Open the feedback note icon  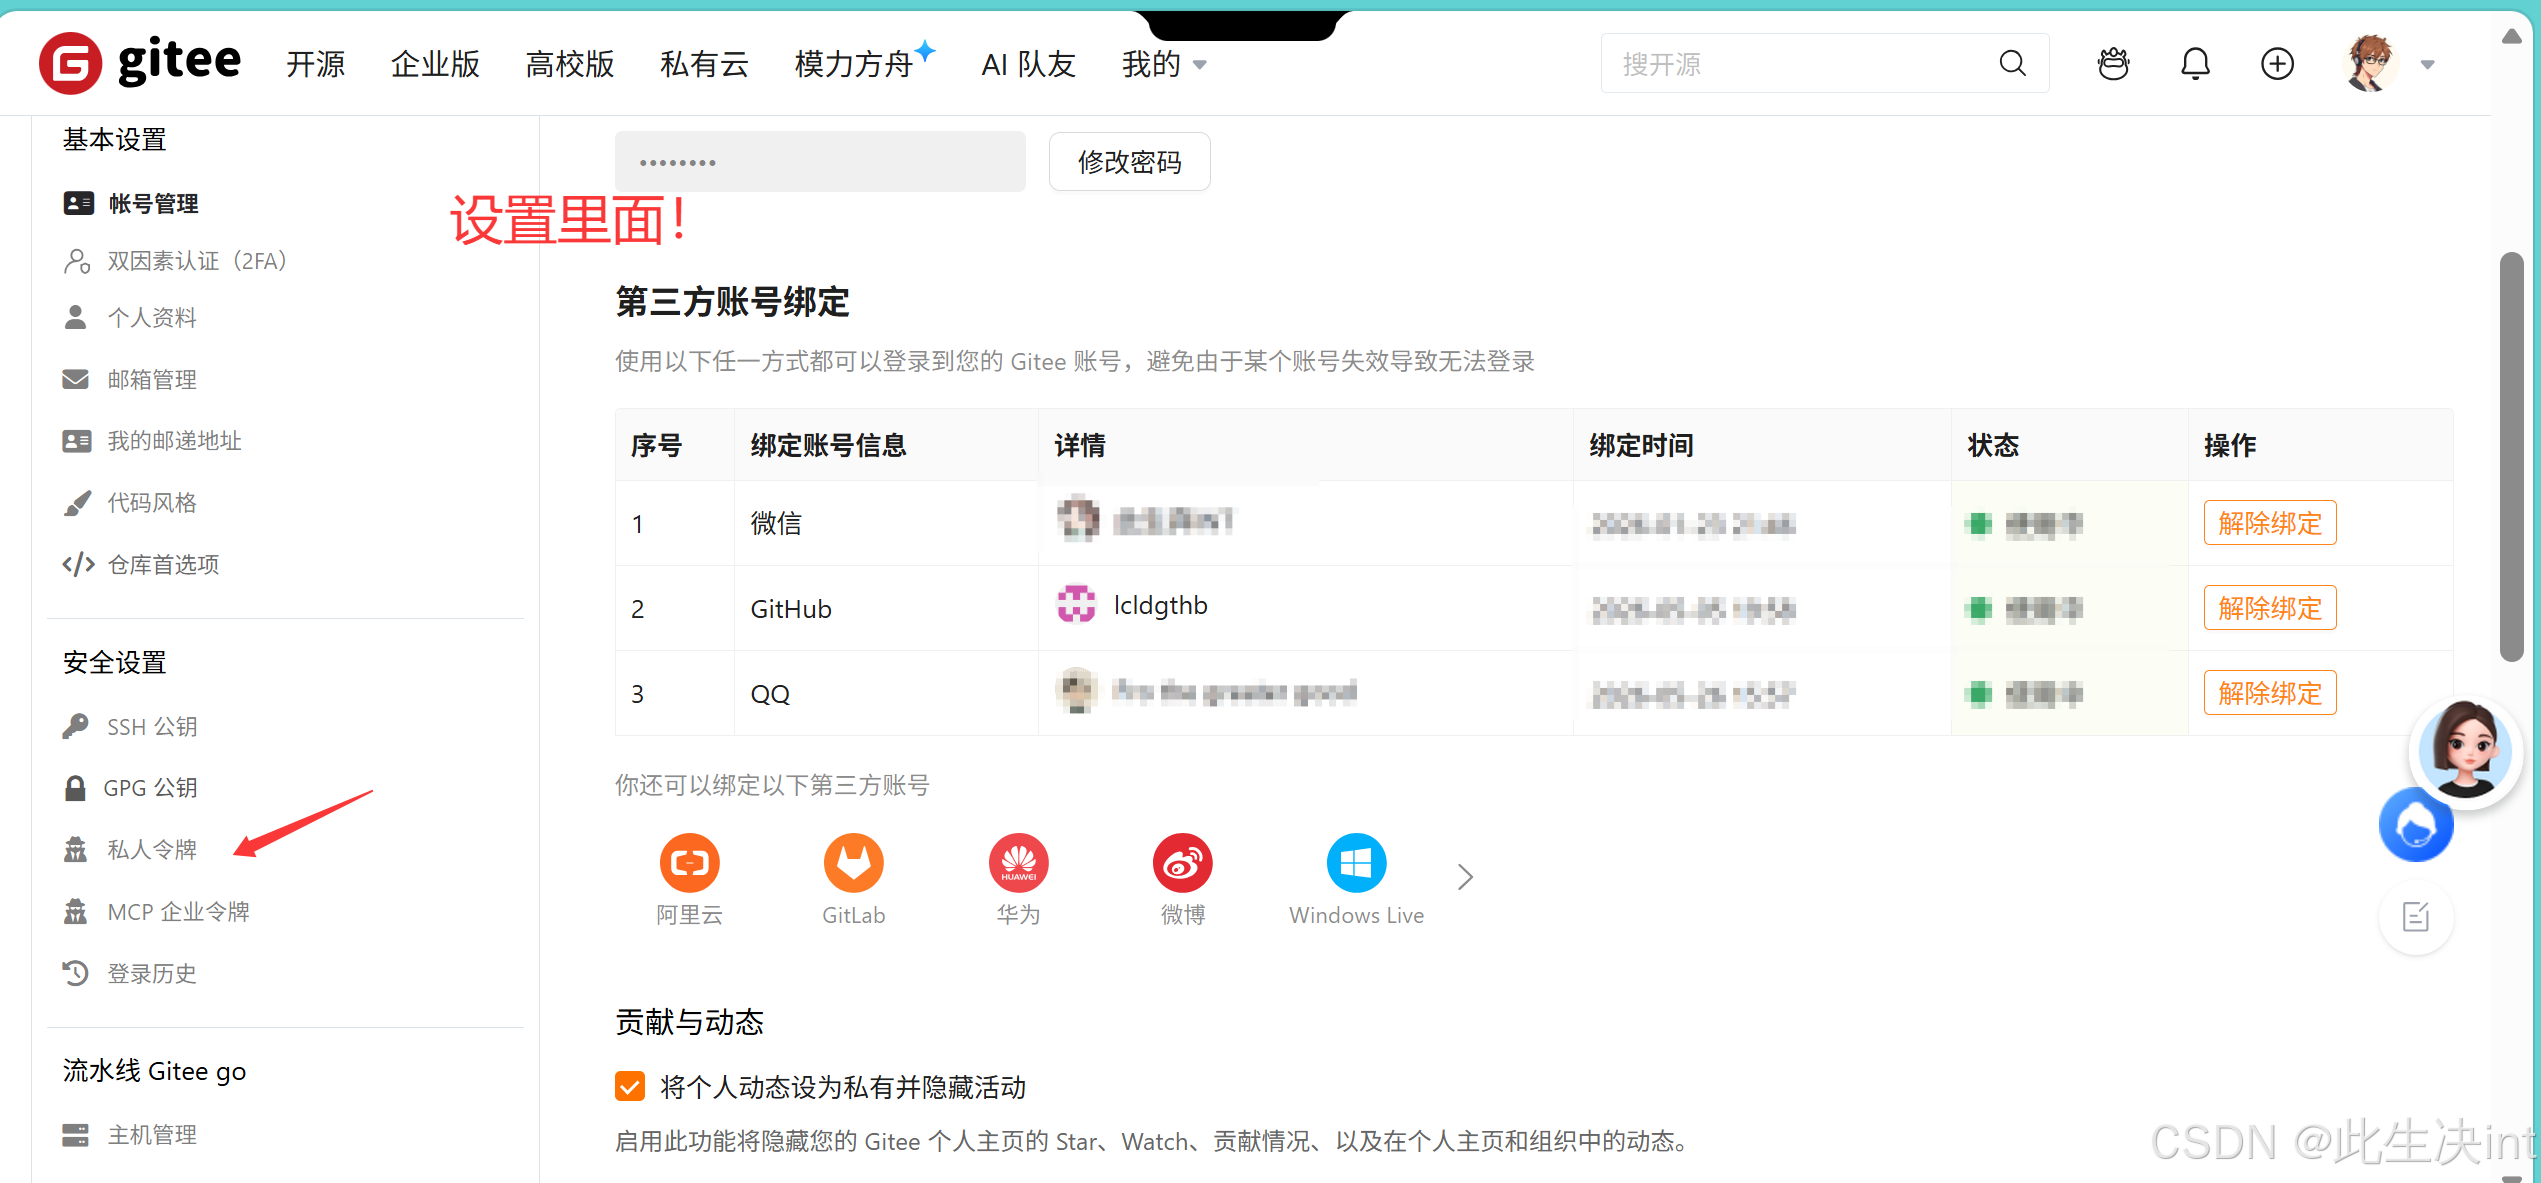(2415, 916)
